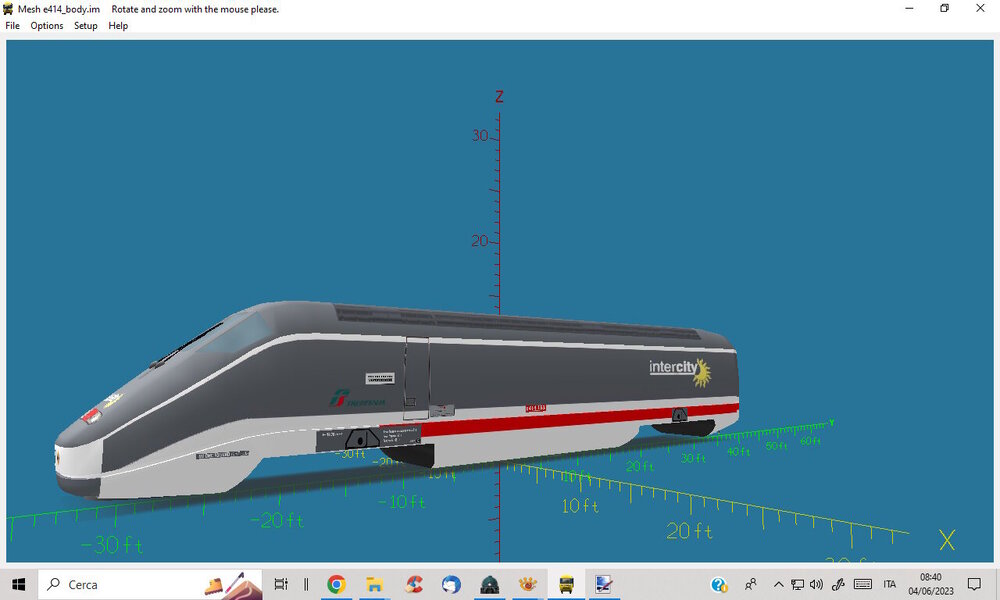This screenshot has width=1000, height=600.
Task: Open the dark green dome app on the taskbar
Action: pyautogui.click(x=489, y=584)
